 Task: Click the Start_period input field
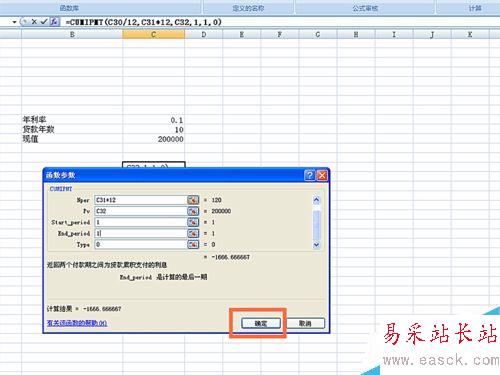(x=141, y=222)
